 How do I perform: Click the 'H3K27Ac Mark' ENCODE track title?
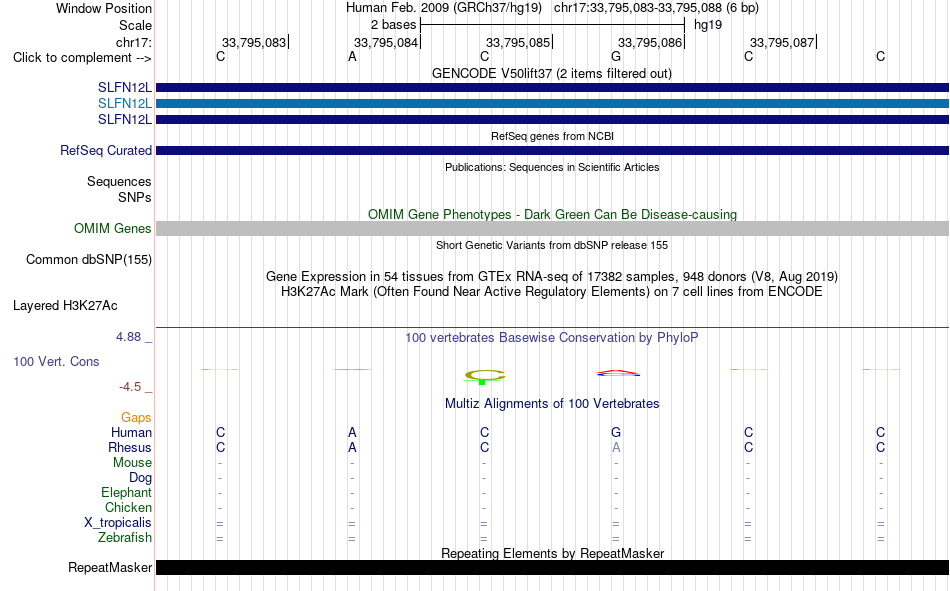552,292
